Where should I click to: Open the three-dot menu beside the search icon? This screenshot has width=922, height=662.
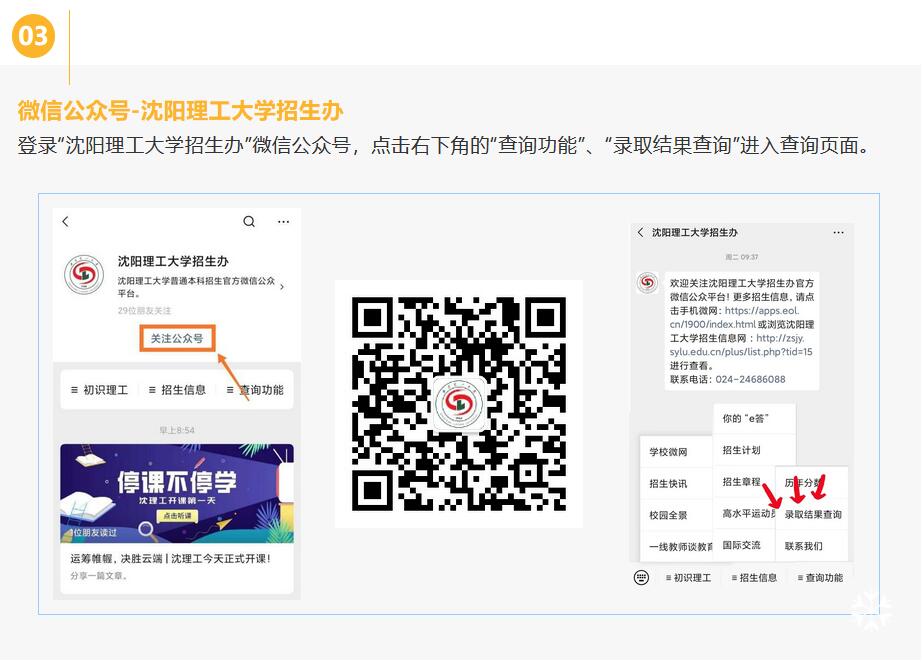[283, 222]
